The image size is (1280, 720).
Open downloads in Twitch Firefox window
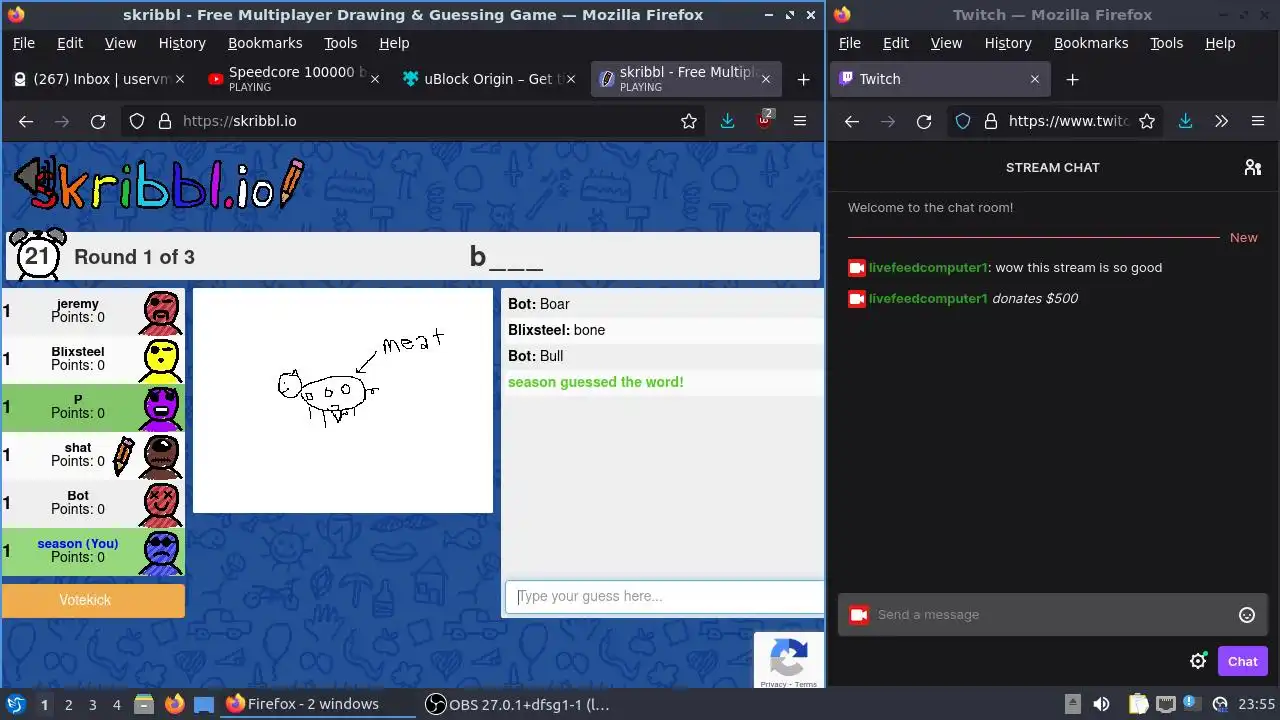point(1185,121)
